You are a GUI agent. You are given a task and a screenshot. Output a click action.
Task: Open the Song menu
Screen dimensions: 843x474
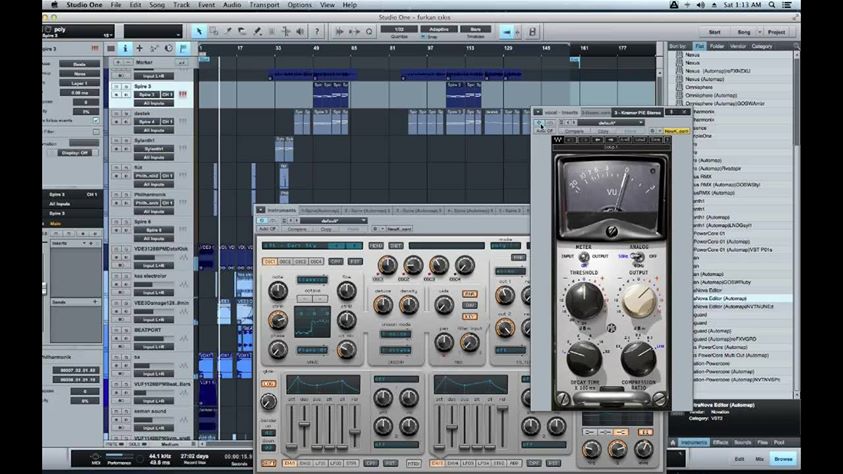(x=157, y=5)
